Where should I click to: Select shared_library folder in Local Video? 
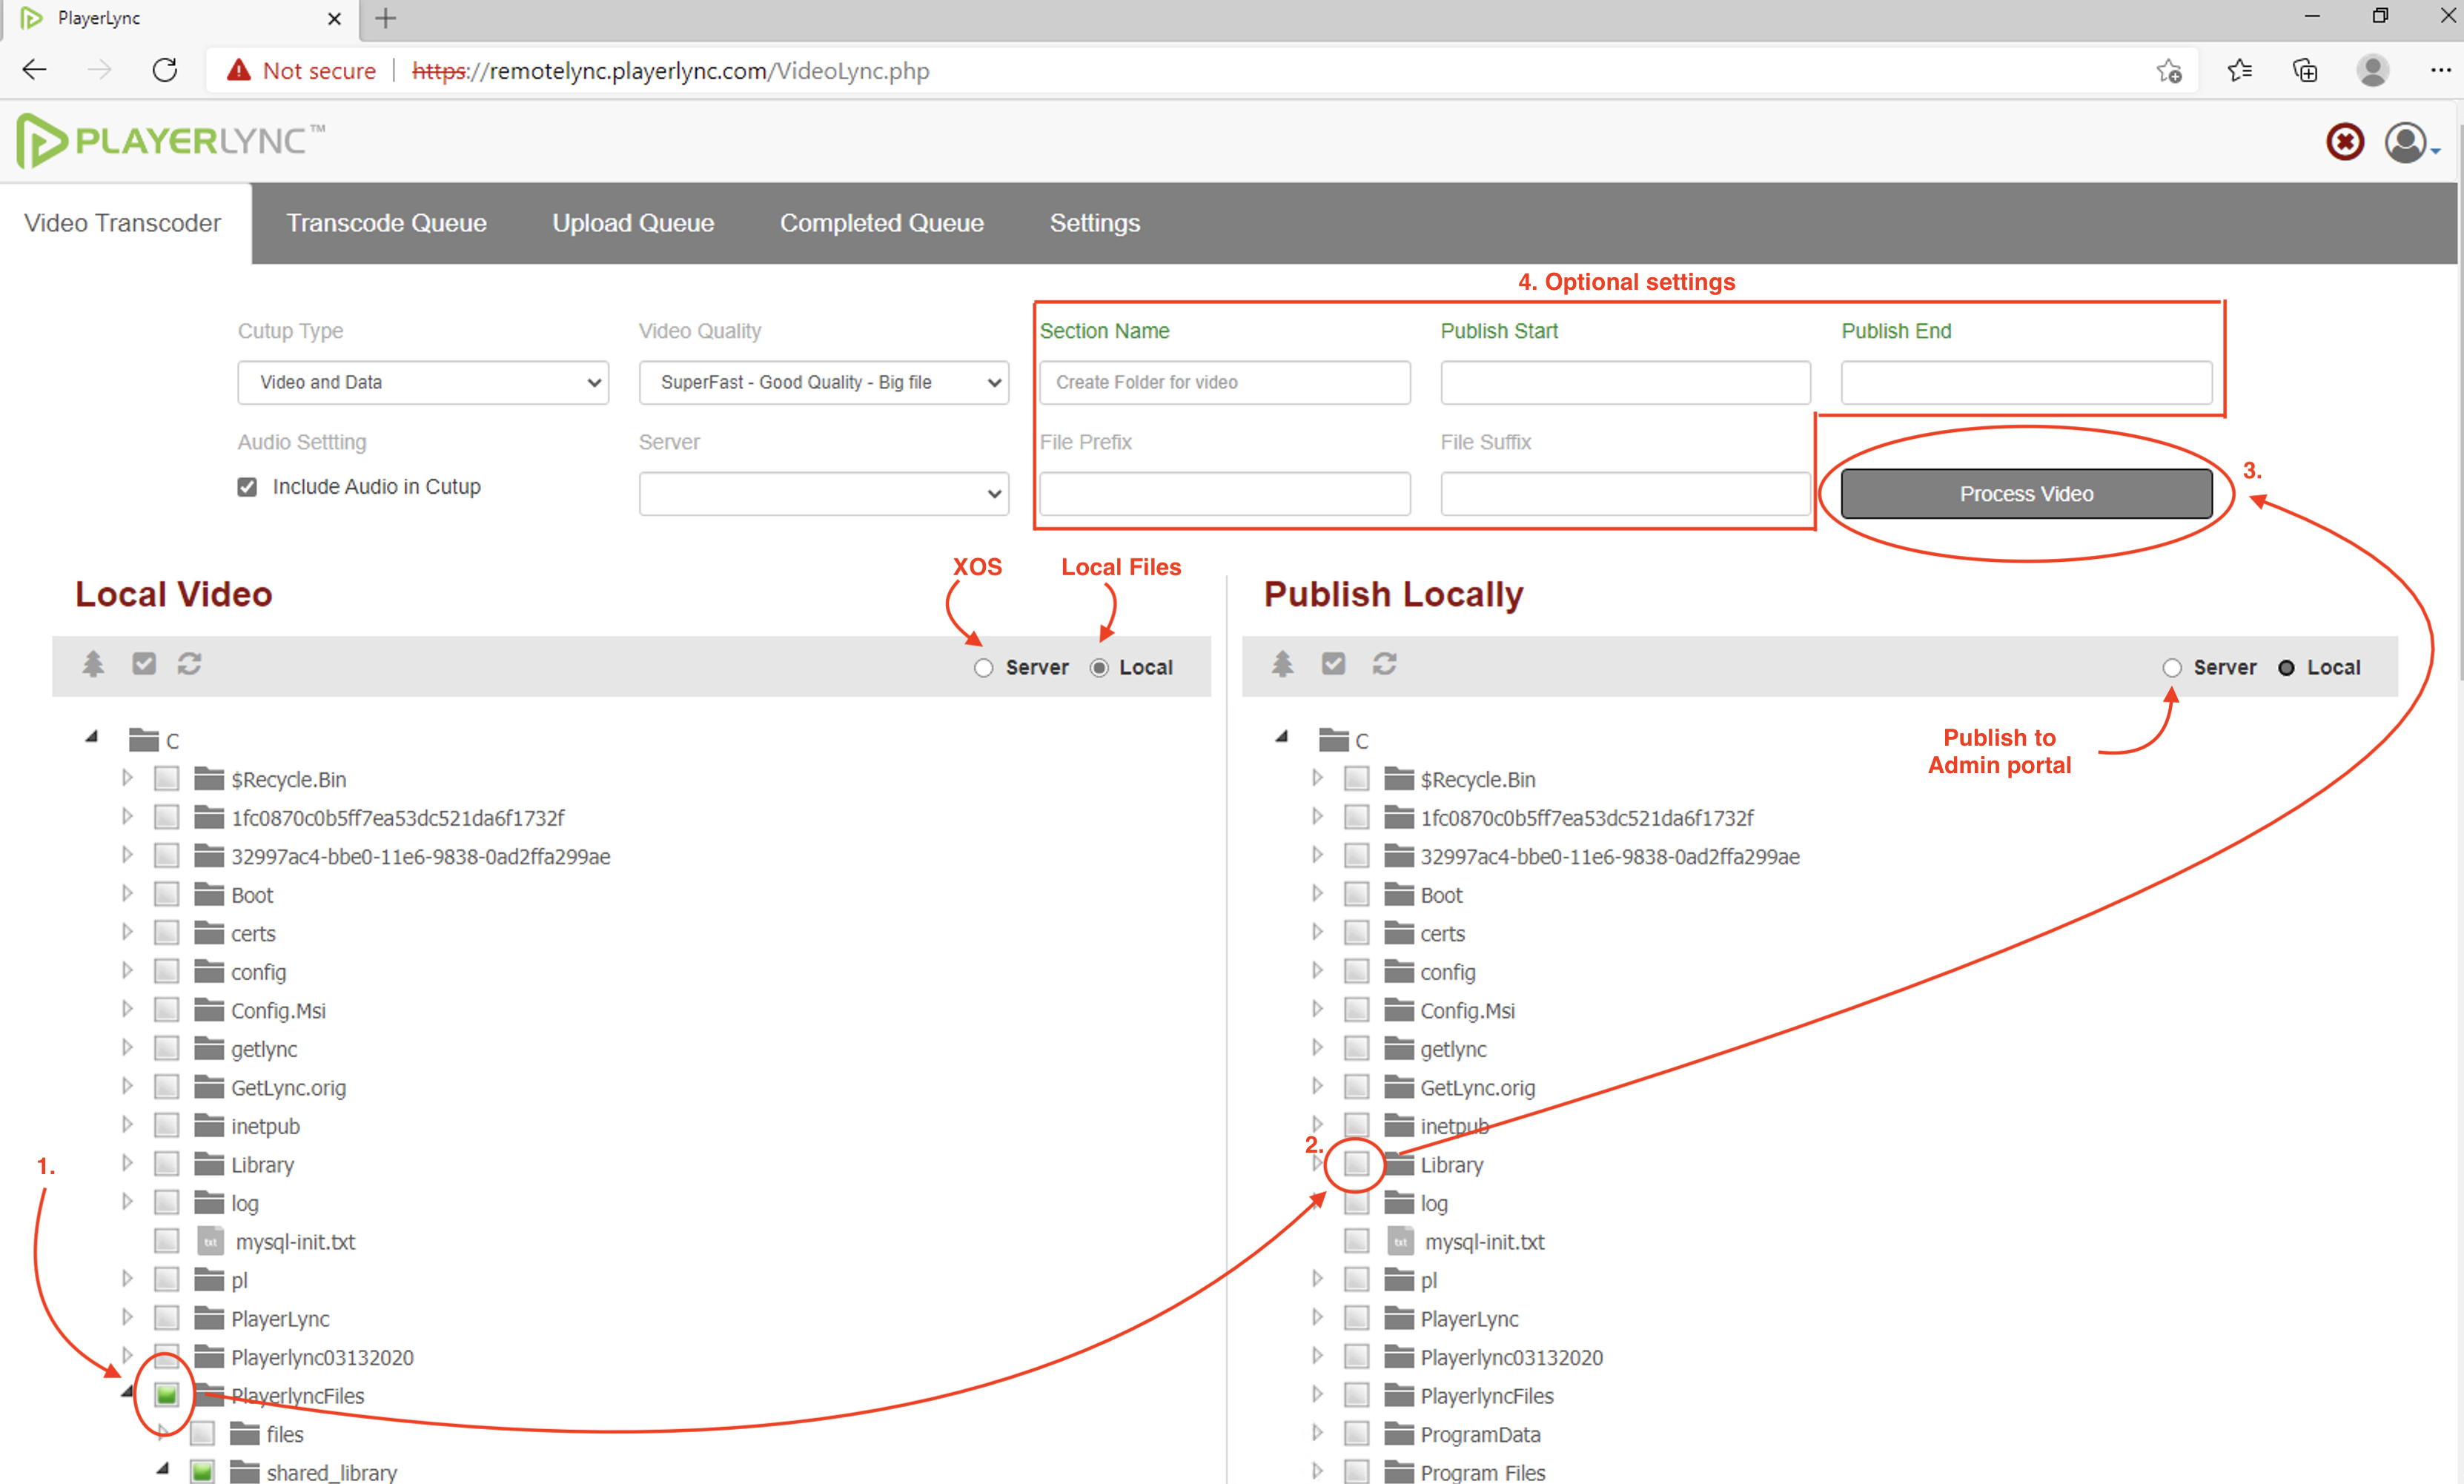coord(332,1472)
